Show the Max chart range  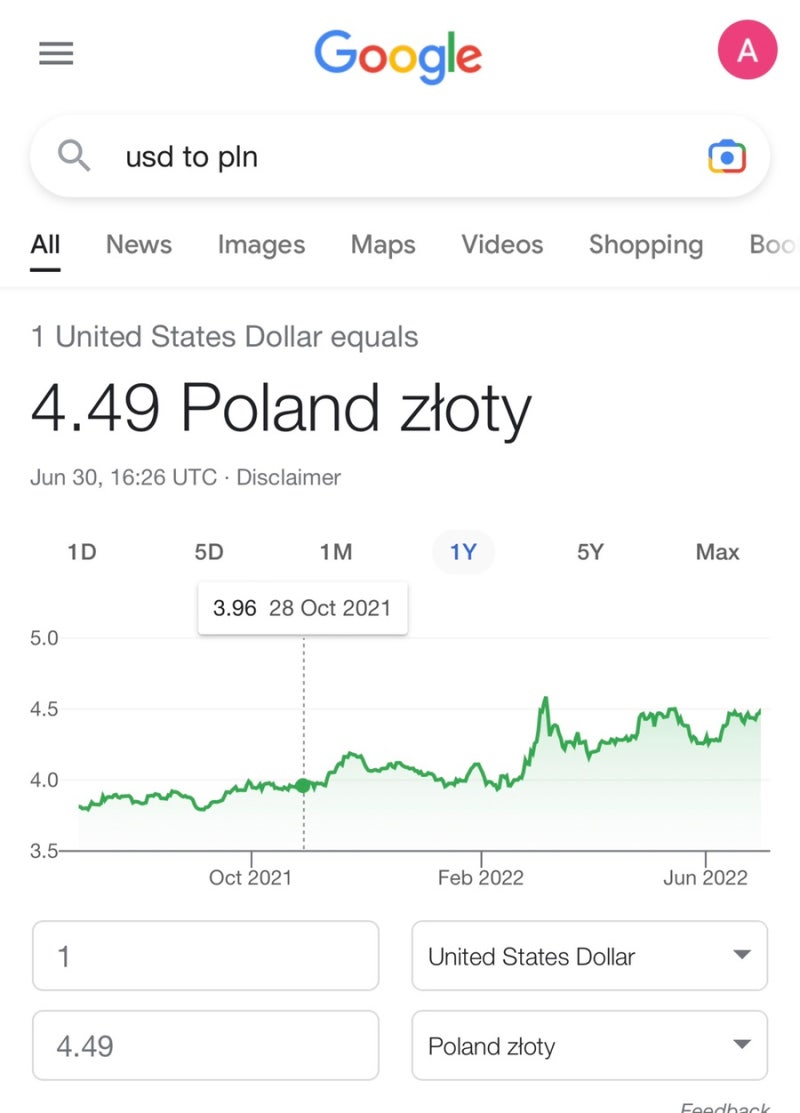click(x=717, y=552)
